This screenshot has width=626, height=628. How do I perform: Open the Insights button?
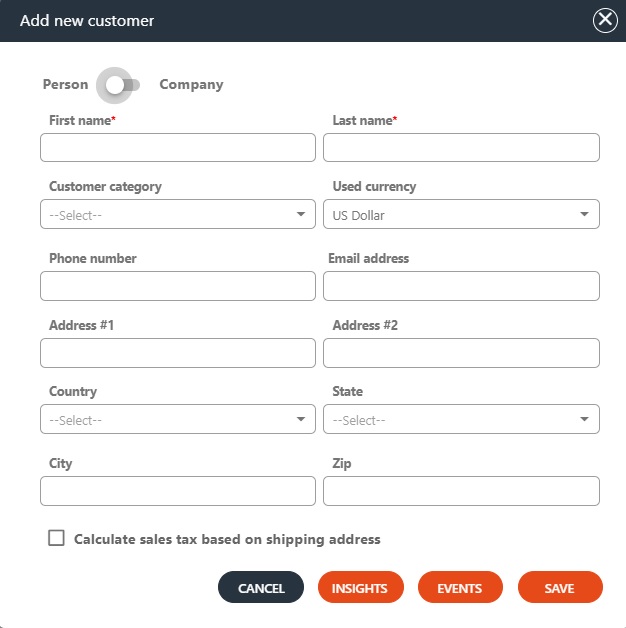coord(360,588)
